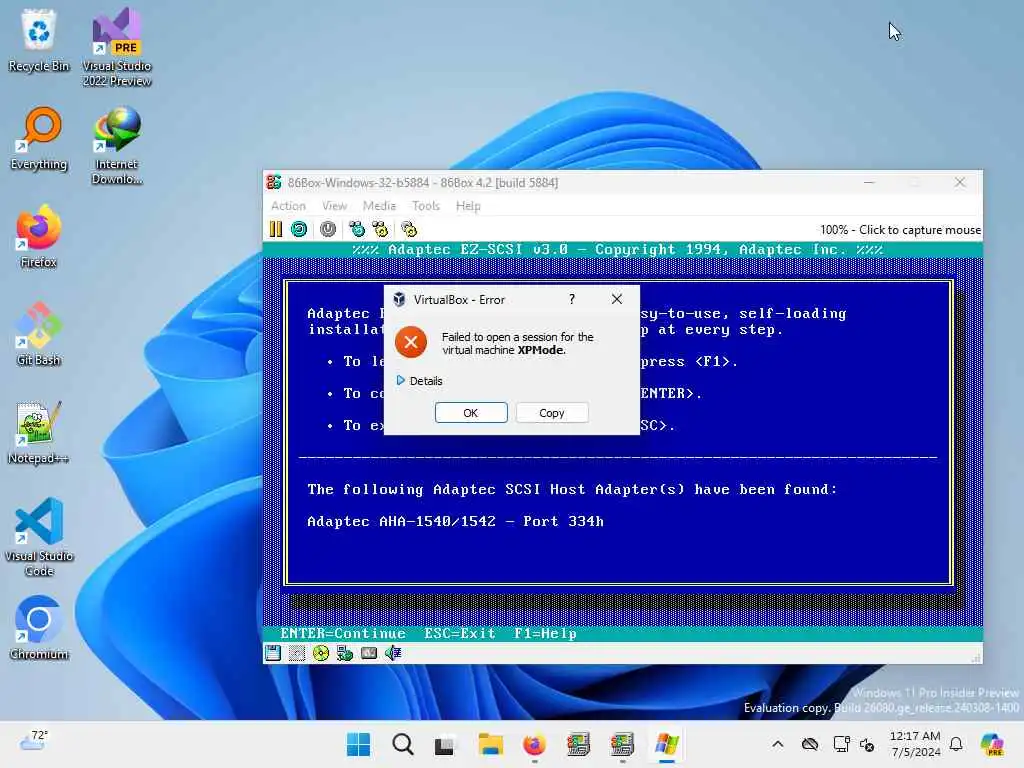Open the Media menu in 86Box
The height and width of the screenshot is (768, 1024).
(379, 206)
